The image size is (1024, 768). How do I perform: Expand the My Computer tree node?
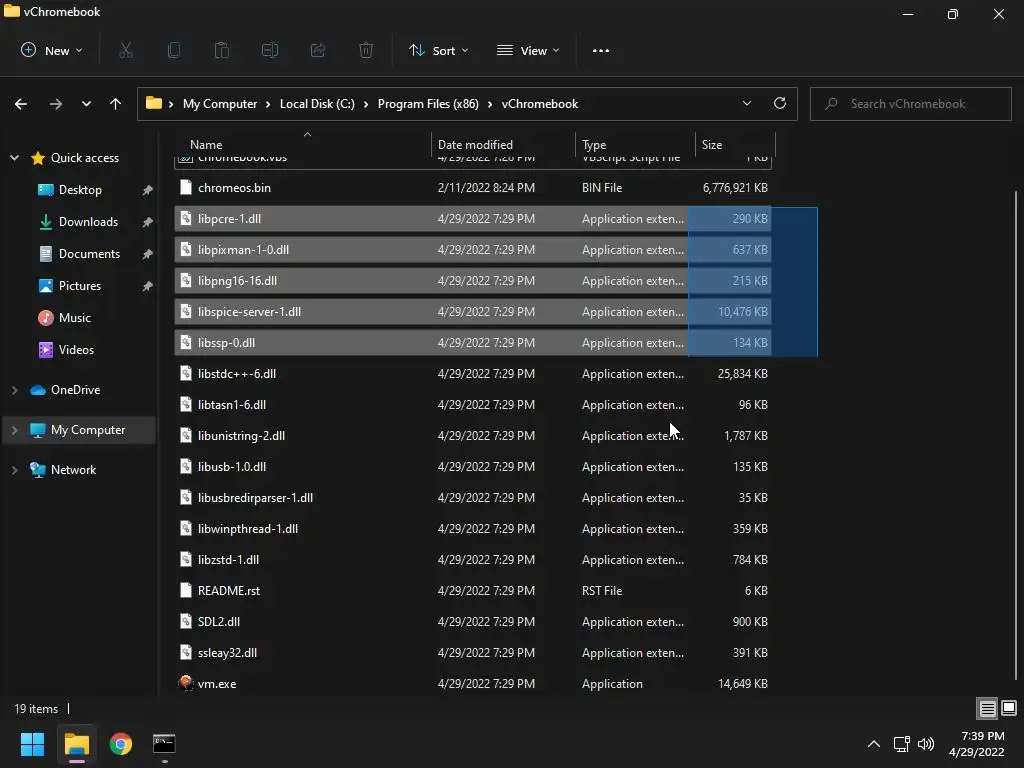pyautogui.click(x=14, y=430)
